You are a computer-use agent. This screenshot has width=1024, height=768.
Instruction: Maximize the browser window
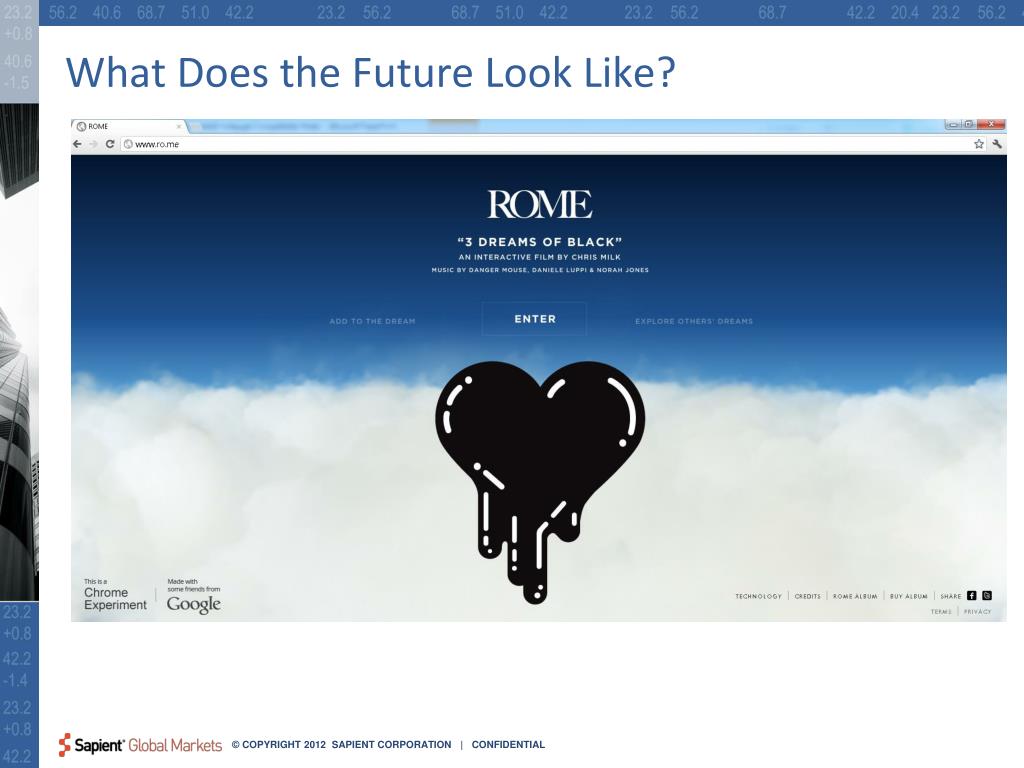[968, 124]
